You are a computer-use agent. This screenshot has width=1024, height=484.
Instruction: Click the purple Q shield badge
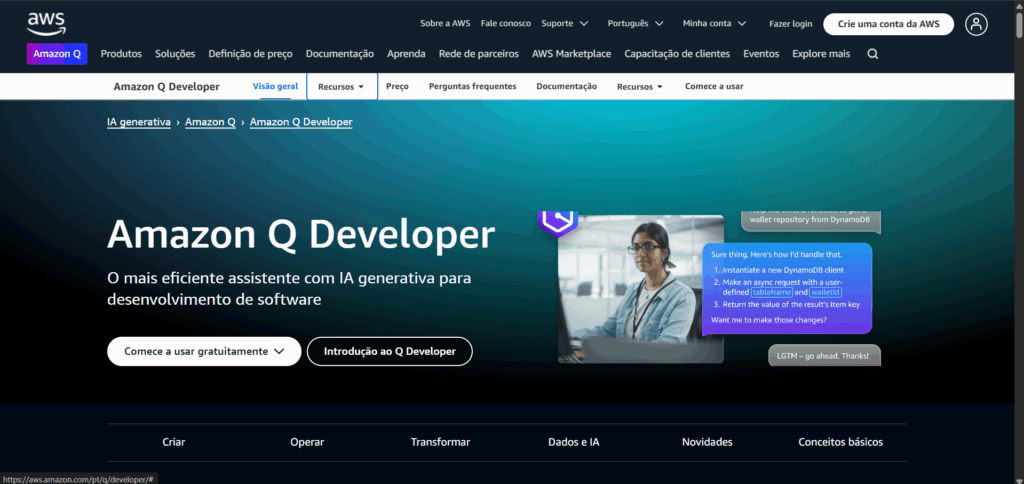(x=558, y=221)
